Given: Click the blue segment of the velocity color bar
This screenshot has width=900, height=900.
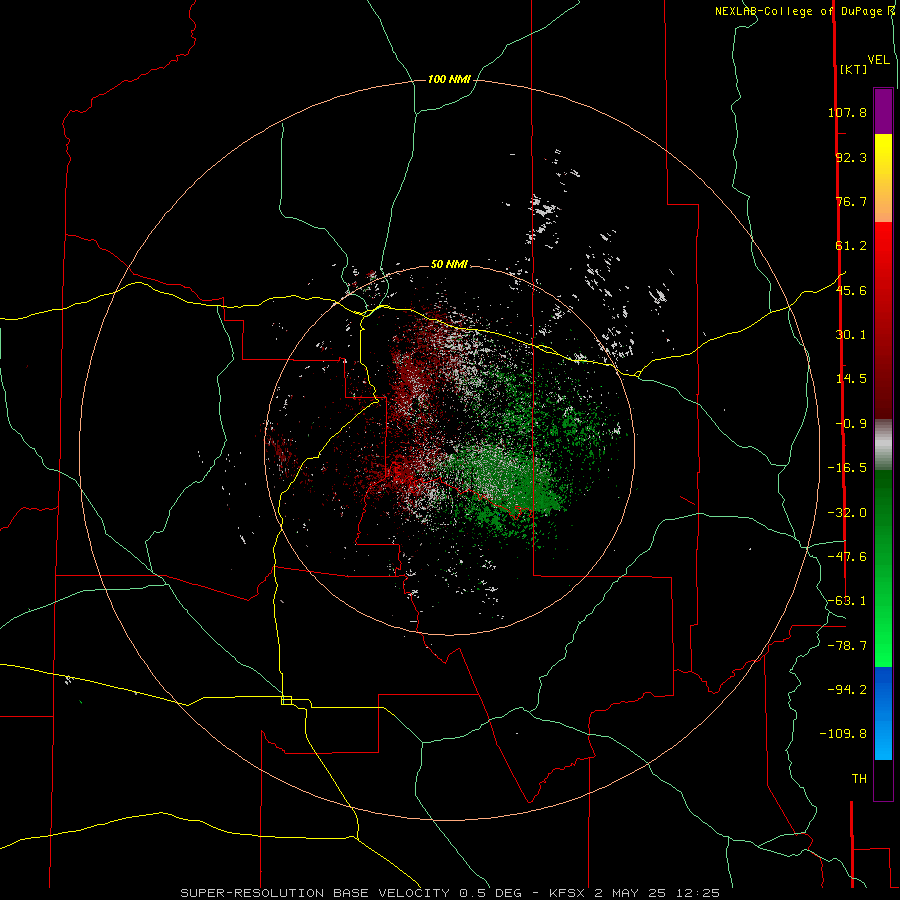Looking at the screenshot, I should 883,713.
